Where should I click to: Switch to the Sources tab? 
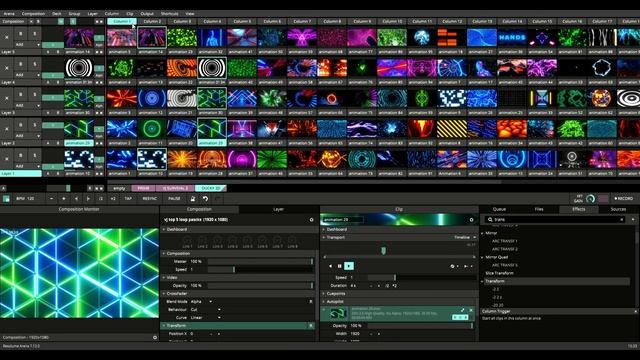click(x=618, y=209)
